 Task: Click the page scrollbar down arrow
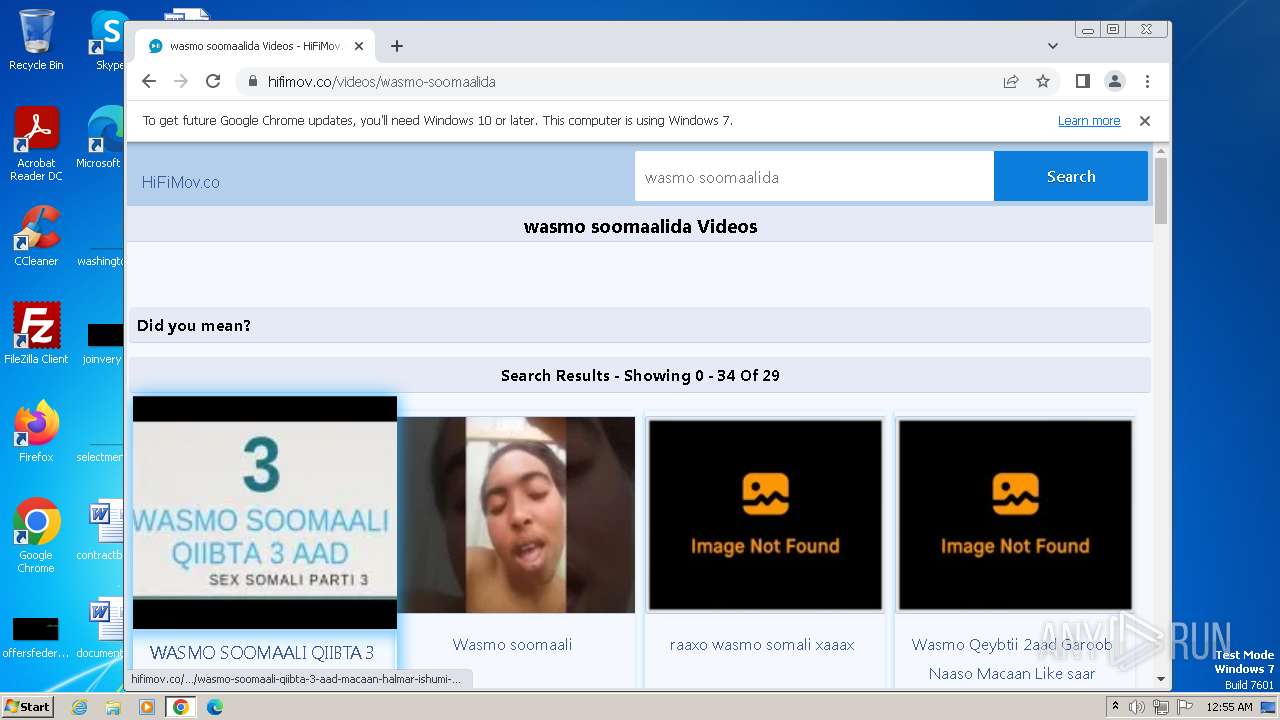[1161, 679]
